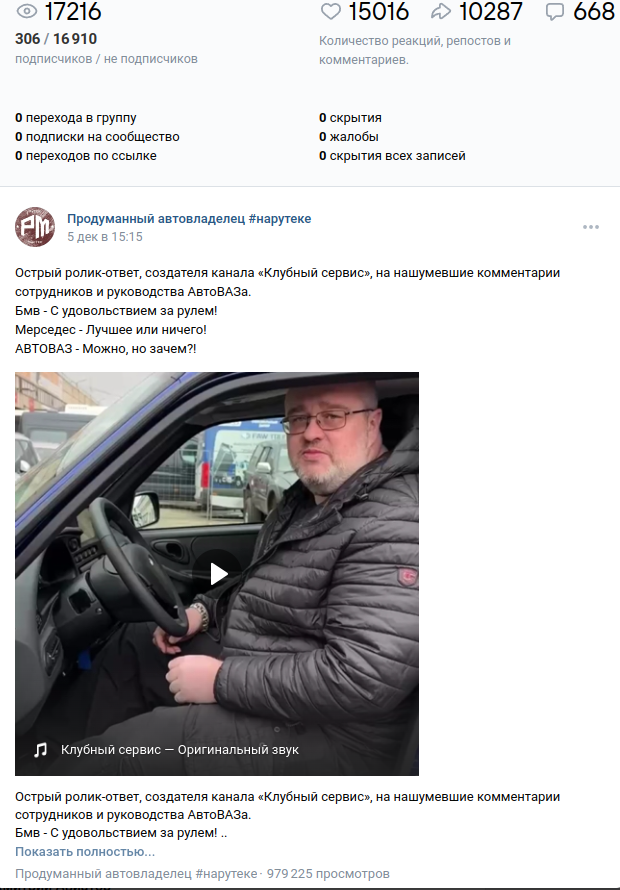Screen dimensions: 620x890
Task: Play the video with the center play button
Action: (x=217, y=574)
